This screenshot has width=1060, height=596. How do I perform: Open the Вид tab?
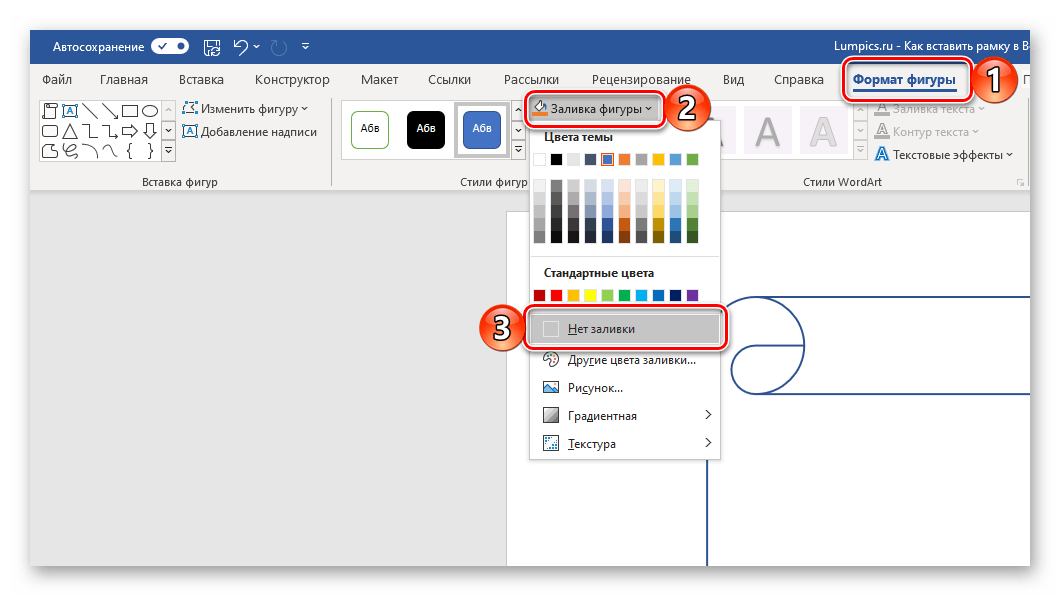click(733, 80)
